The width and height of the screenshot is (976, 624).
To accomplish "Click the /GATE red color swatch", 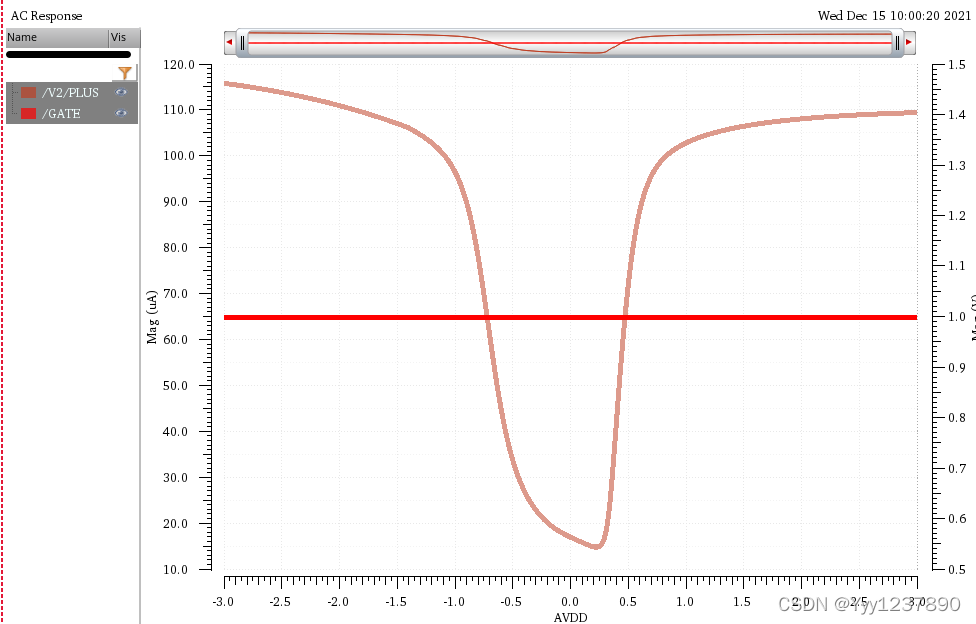I will (28, 113).
